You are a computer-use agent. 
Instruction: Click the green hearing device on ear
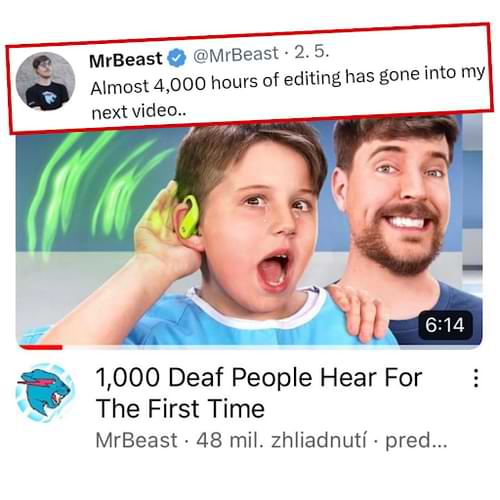189,217
